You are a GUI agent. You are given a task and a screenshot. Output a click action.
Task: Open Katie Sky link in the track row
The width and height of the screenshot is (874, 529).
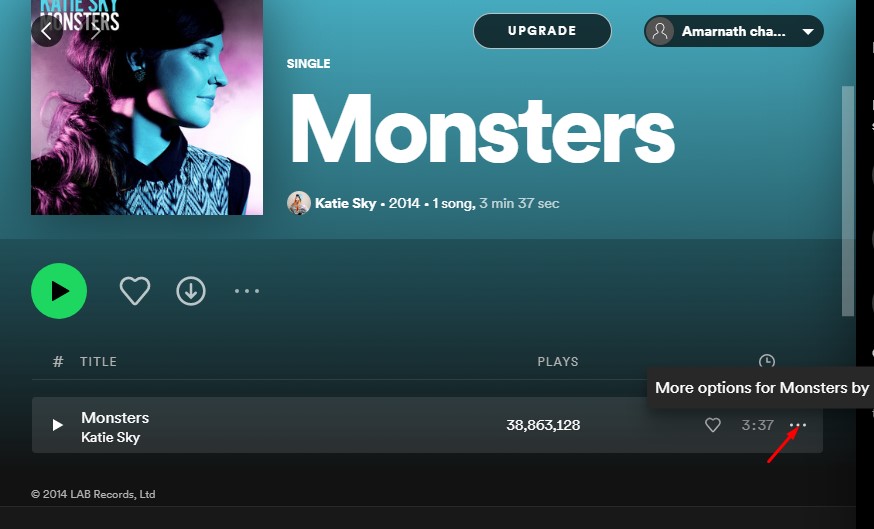click(x=110, y=437)
